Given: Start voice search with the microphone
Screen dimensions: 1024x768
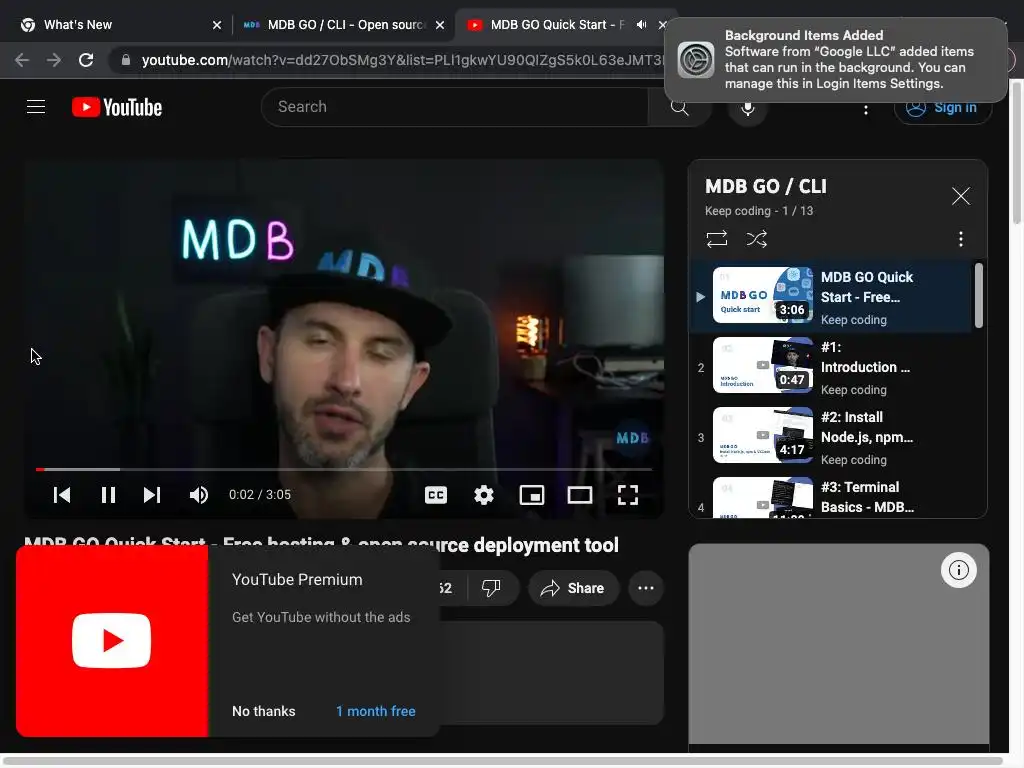Looking at the screenshot, I should (x=748, y=108).
